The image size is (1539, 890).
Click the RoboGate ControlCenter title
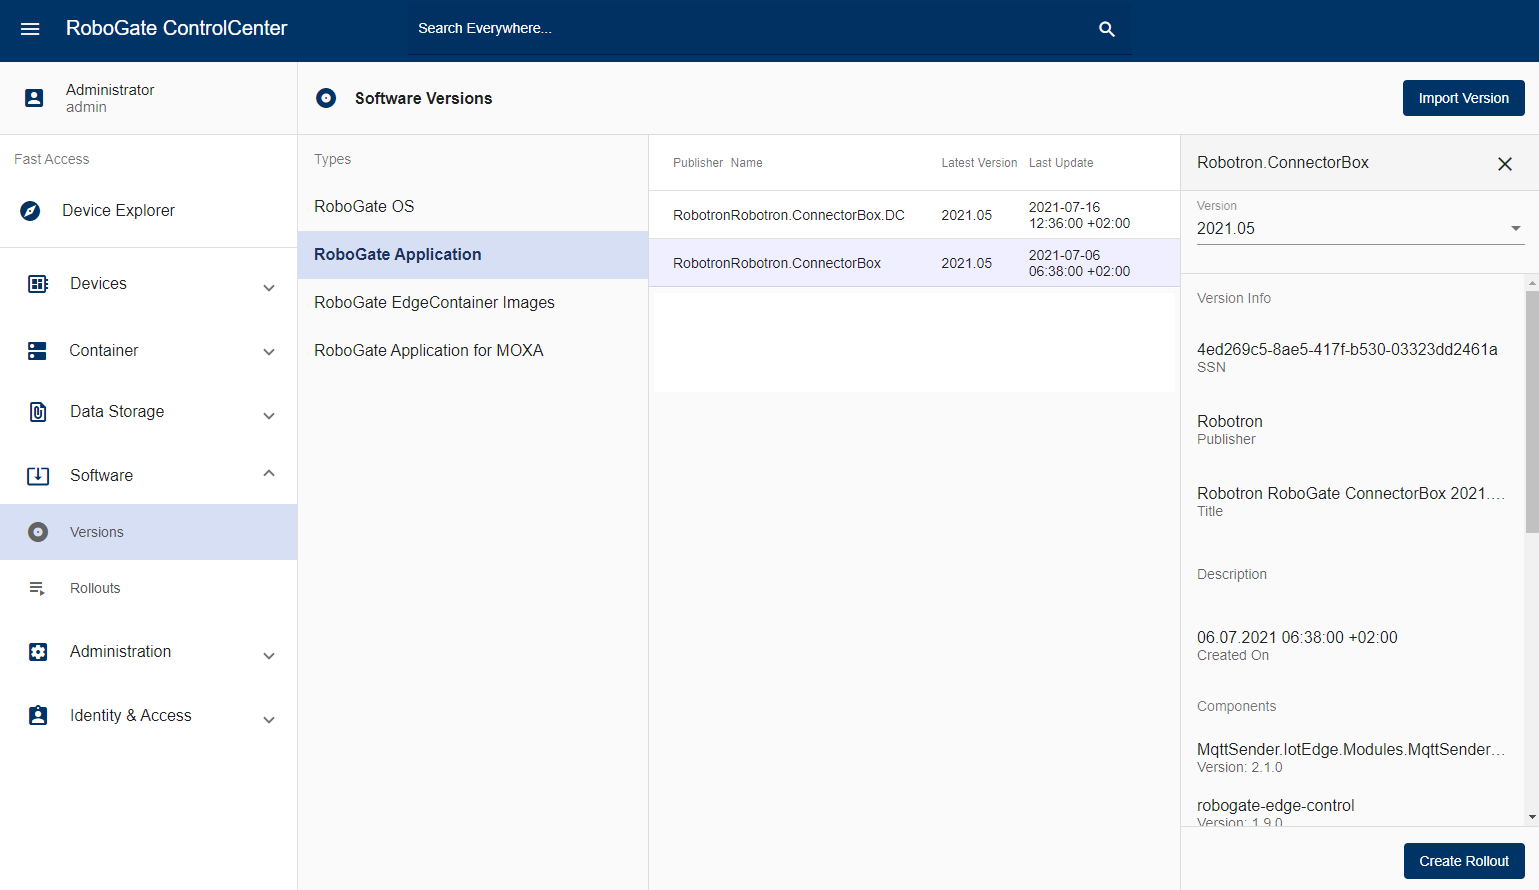pyautogui.click(x=176, y=29)
